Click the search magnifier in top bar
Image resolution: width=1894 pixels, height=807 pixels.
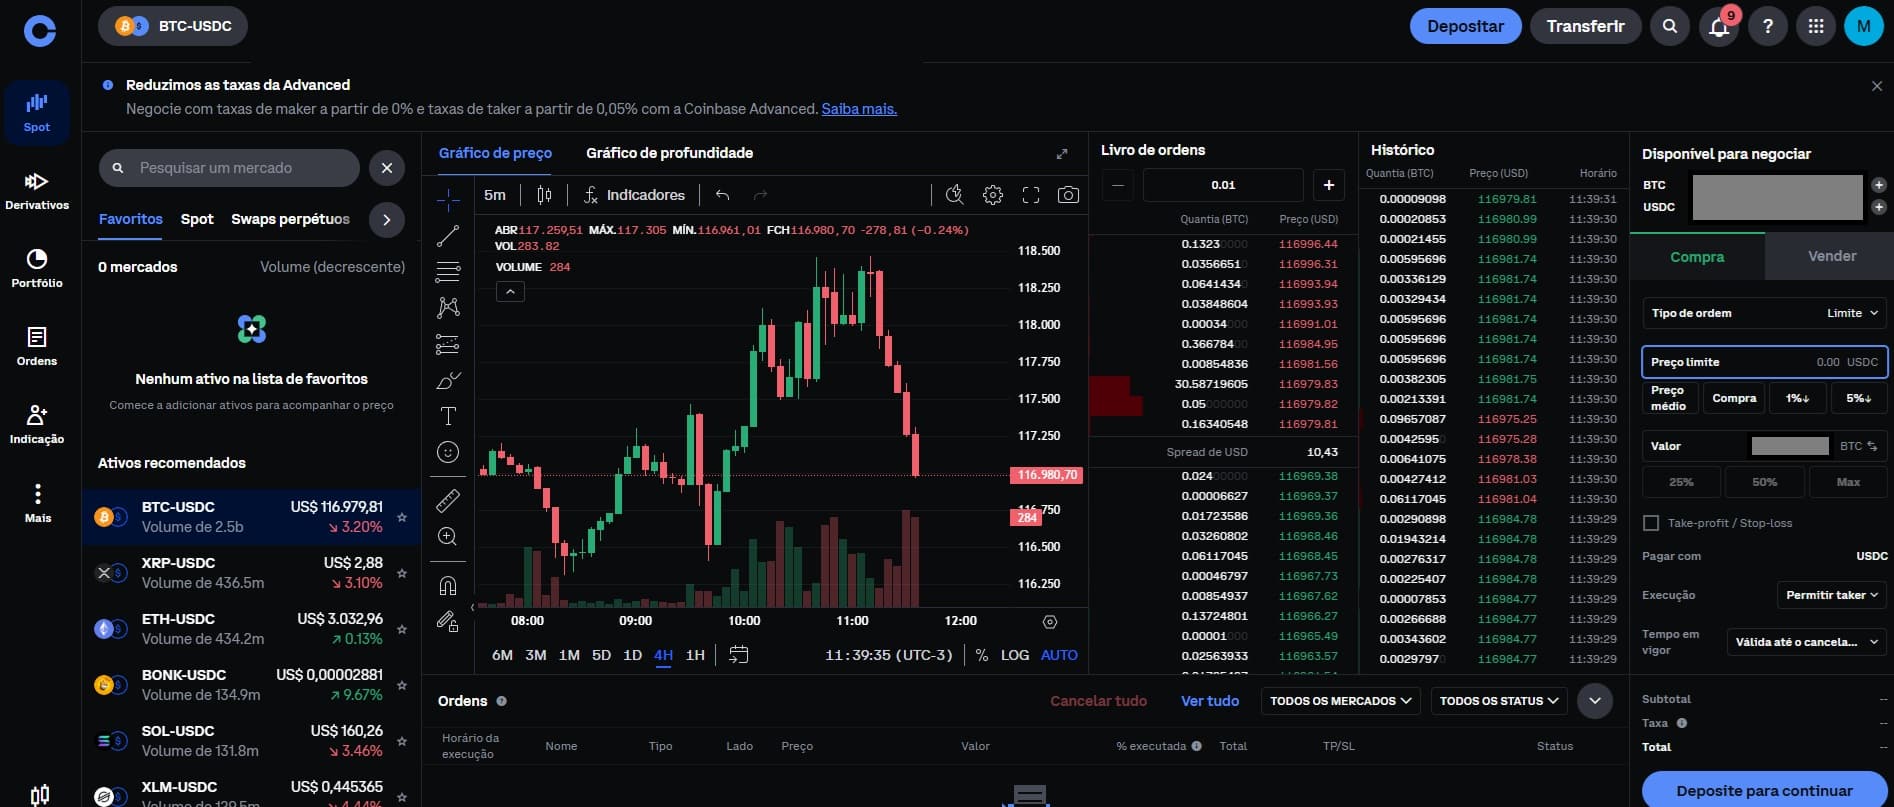click(x=1669, y=26)
